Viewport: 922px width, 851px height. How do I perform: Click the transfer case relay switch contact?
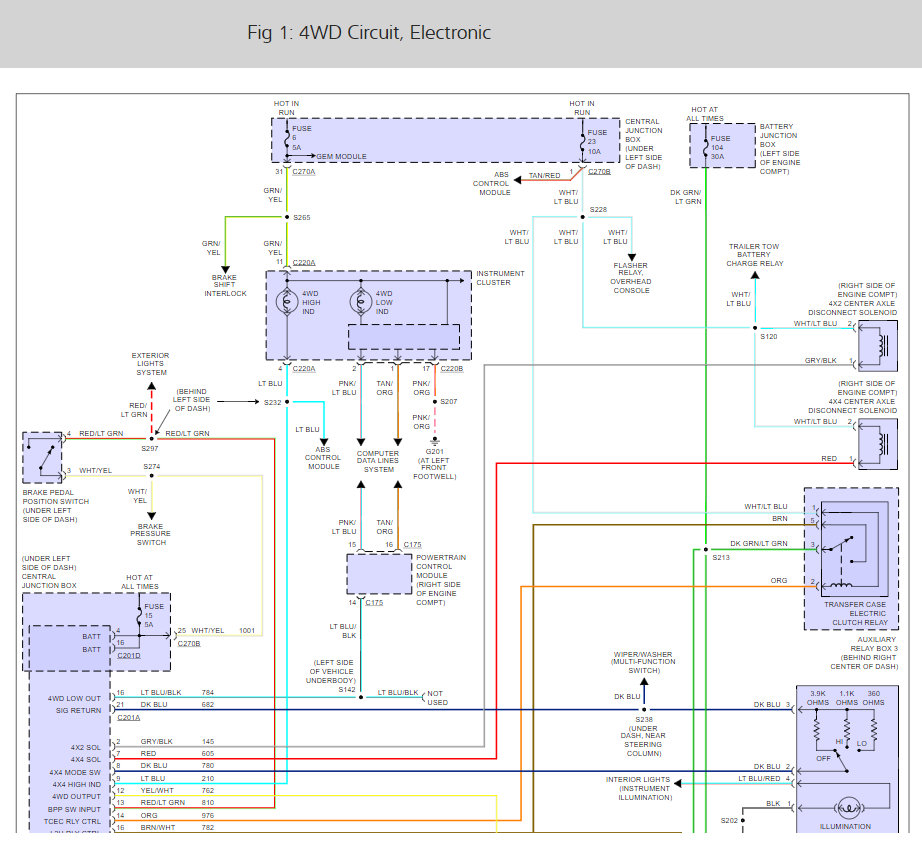click(839, 544)
